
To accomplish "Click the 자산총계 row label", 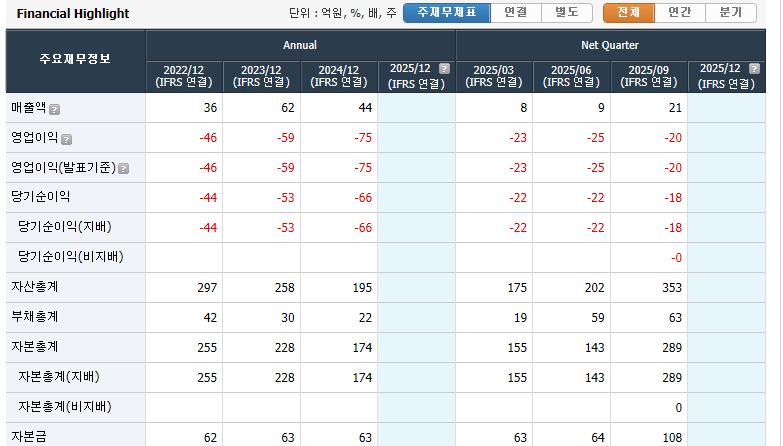I will click(x=35, y=287).
